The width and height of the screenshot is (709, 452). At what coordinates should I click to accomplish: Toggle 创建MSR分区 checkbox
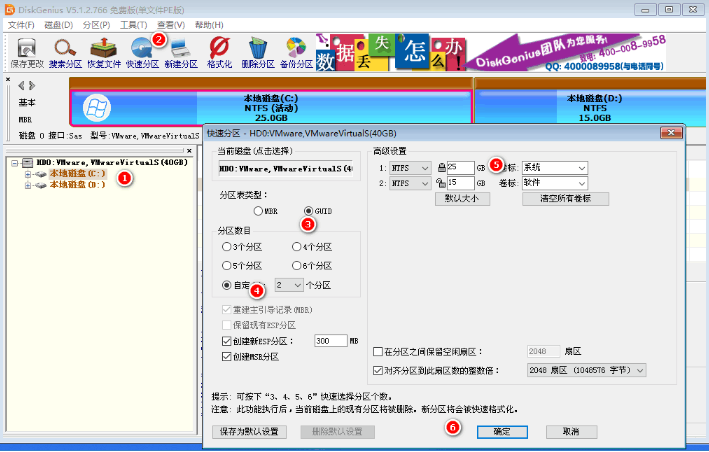click(227, 357)
